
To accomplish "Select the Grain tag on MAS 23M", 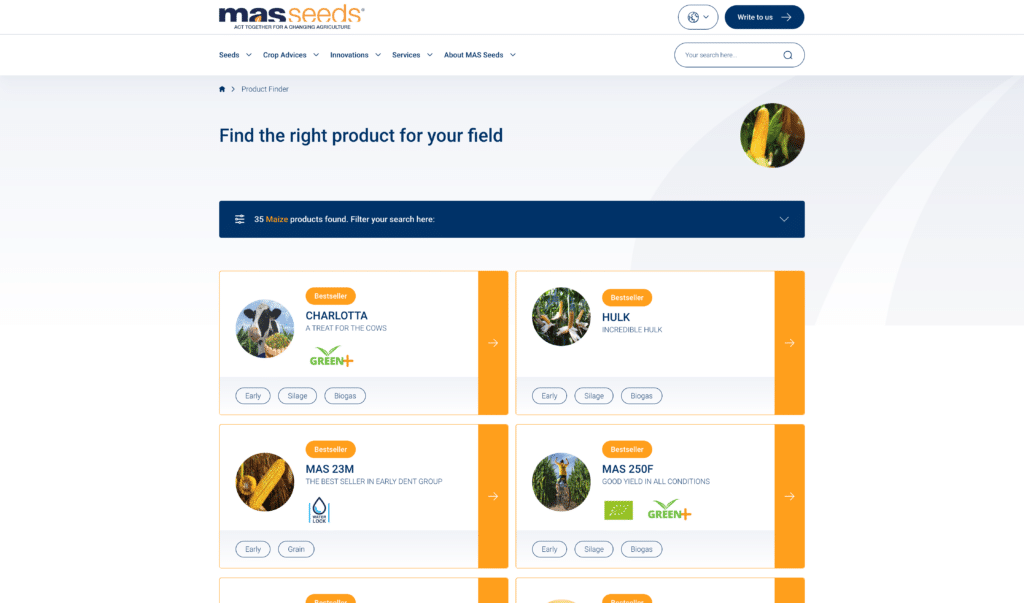I will [x=296, y=549].
